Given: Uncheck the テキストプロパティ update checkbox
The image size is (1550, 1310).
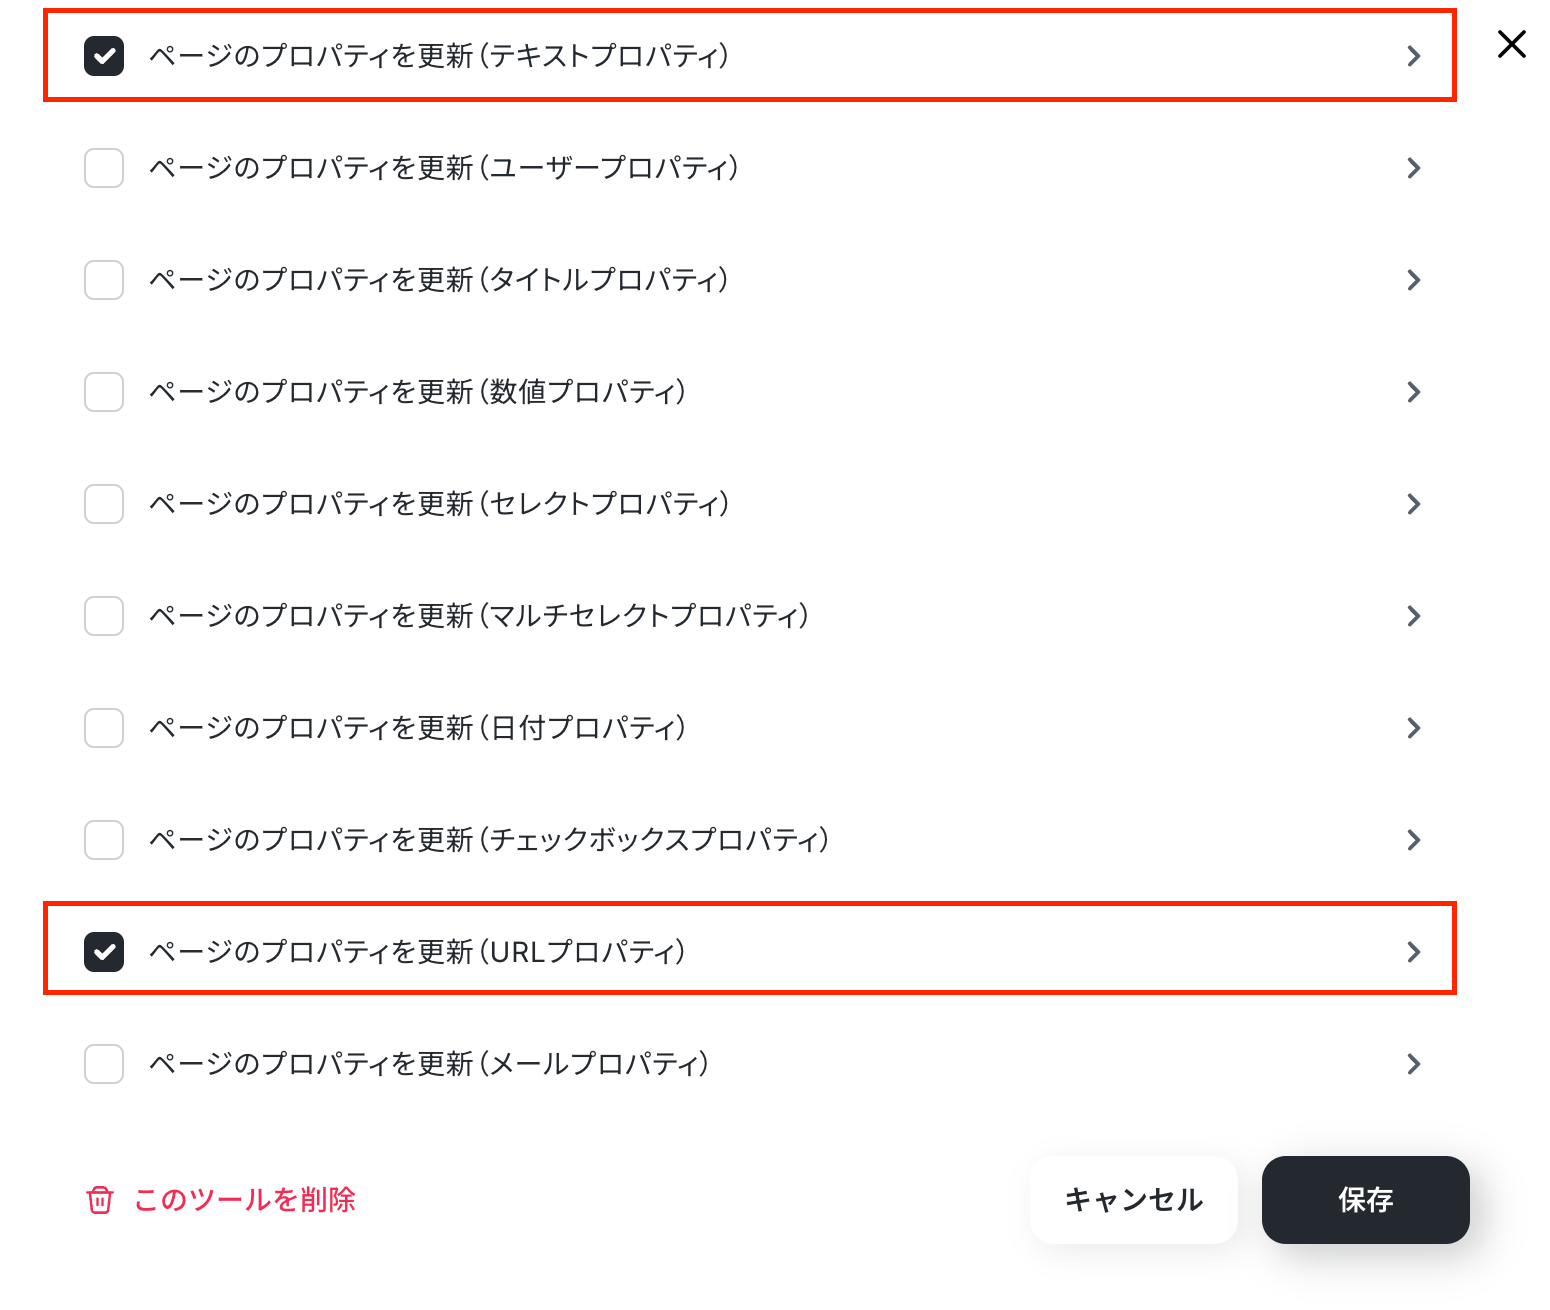Looking at the screenshot, I should (x=104, y=56).
